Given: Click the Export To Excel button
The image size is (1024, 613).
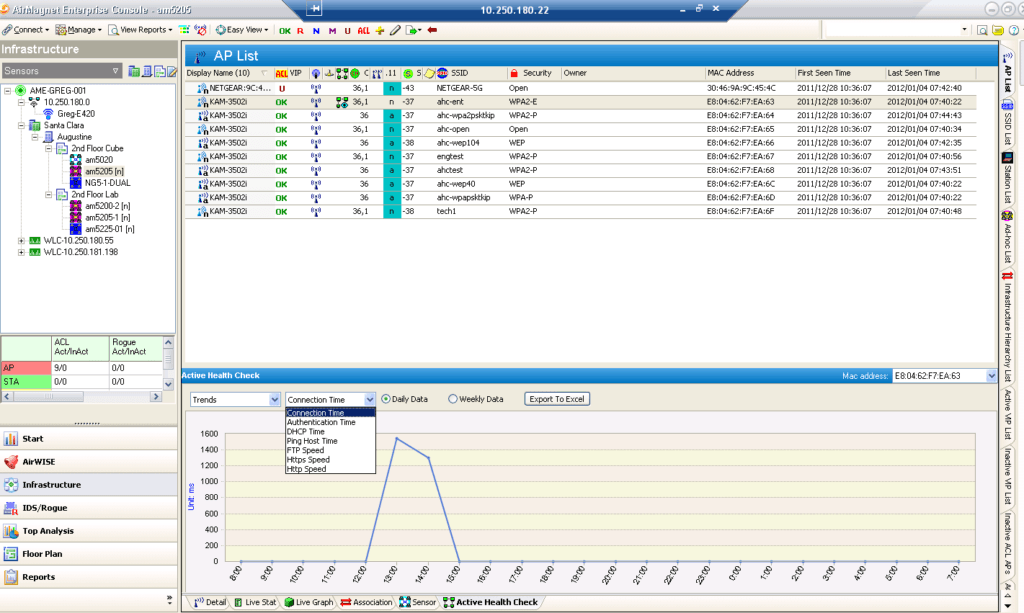Looking at the screenshot, I should (x=557, y=399).
